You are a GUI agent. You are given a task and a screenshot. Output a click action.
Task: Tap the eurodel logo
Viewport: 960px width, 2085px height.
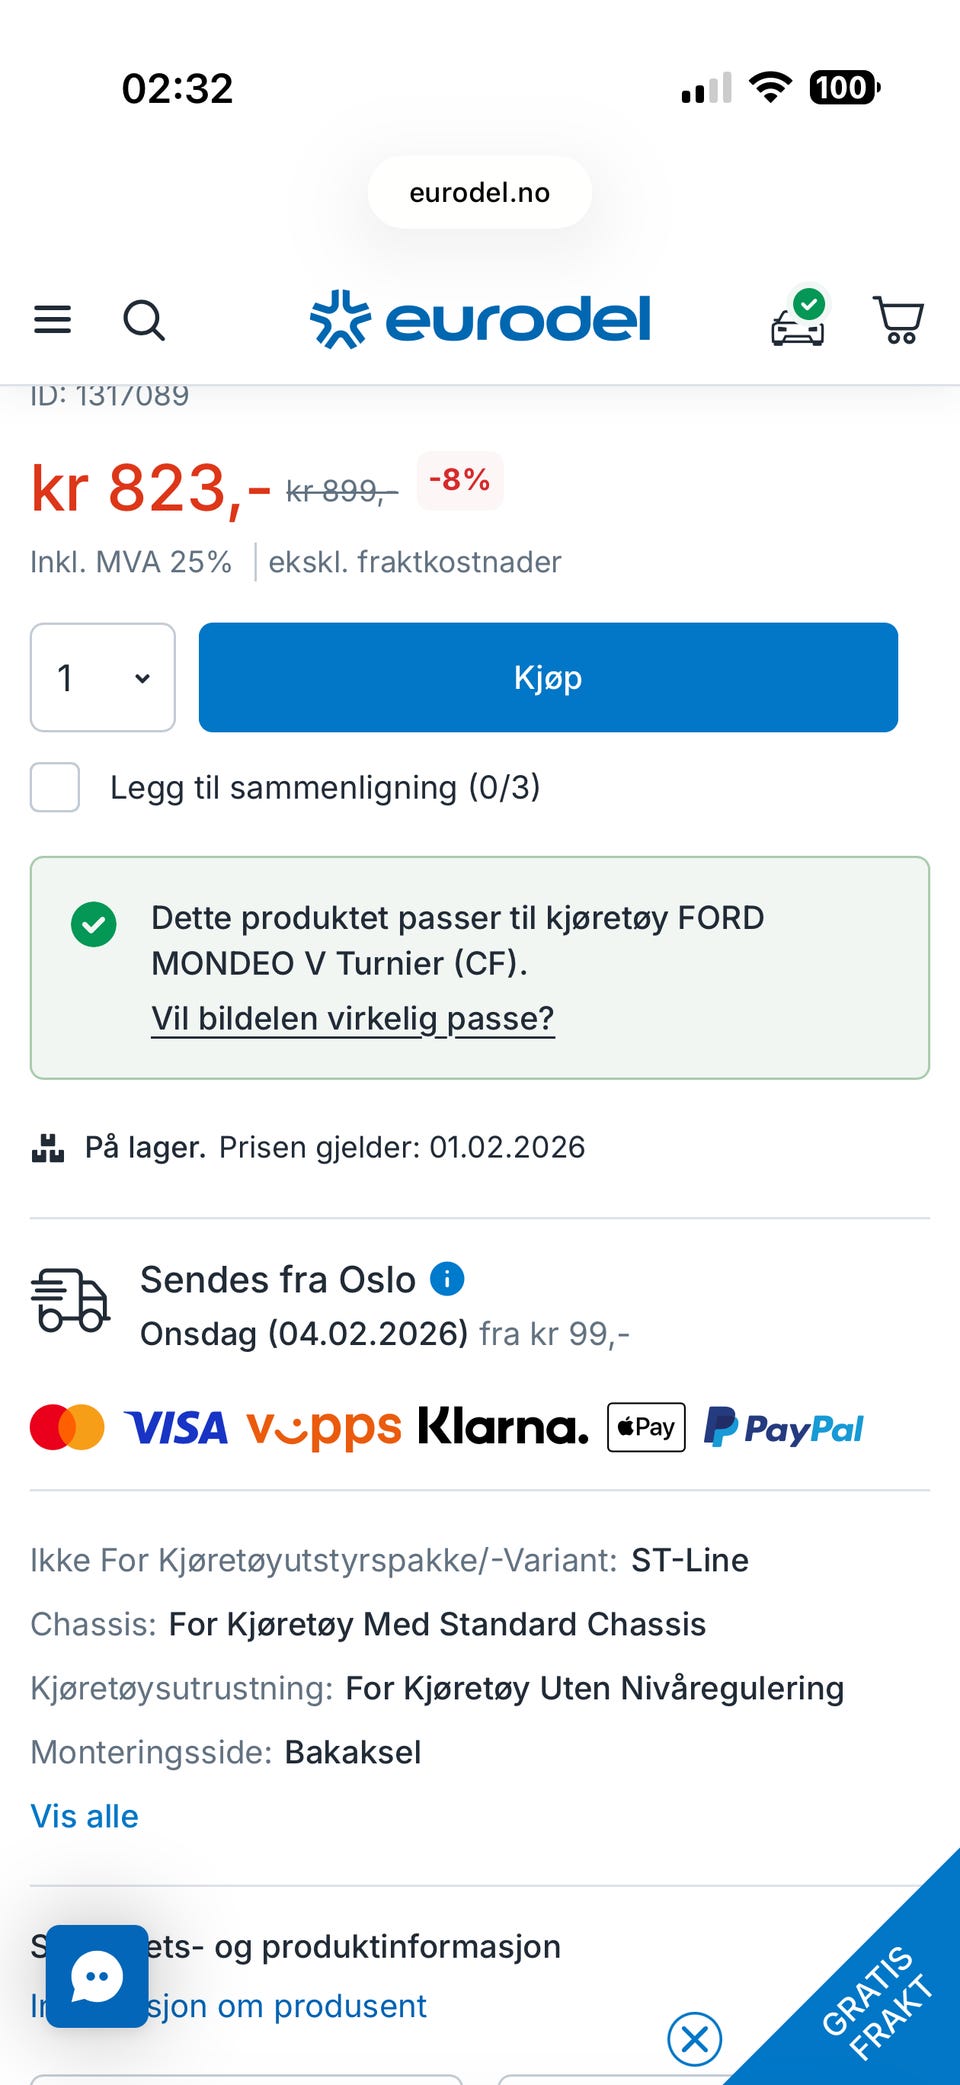click(x=480, y=320)
